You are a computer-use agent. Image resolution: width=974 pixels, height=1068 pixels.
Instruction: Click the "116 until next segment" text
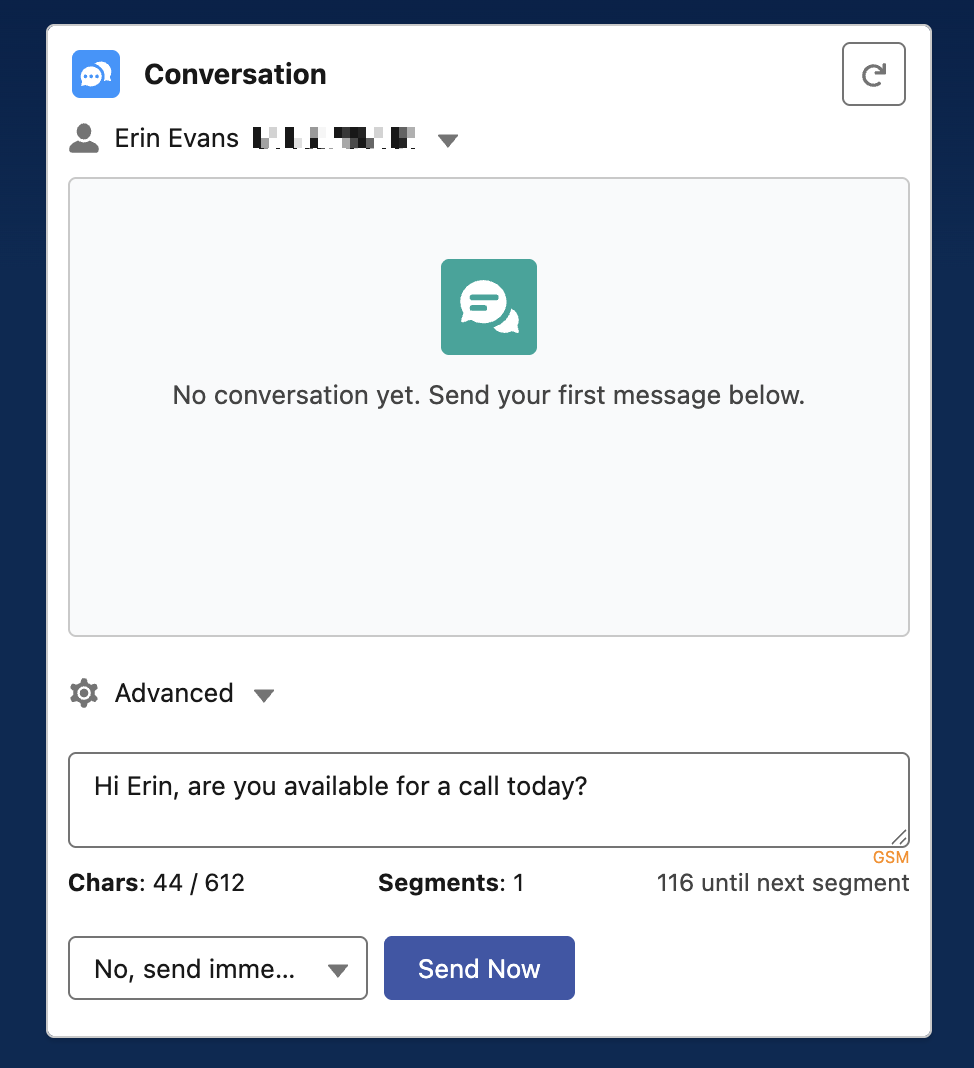[x=783, y=883]
